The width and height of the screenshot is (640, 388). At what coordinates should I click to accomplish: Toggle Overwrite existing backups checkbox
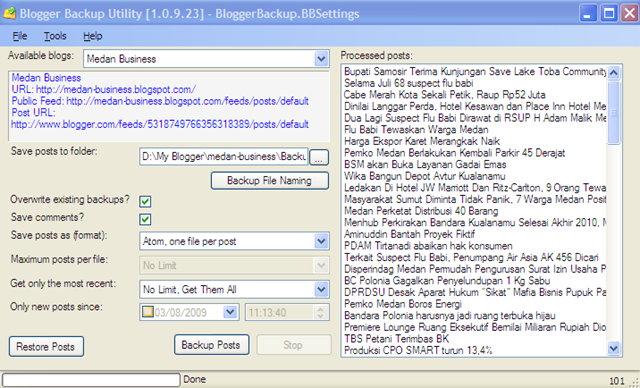coord(145,201)
